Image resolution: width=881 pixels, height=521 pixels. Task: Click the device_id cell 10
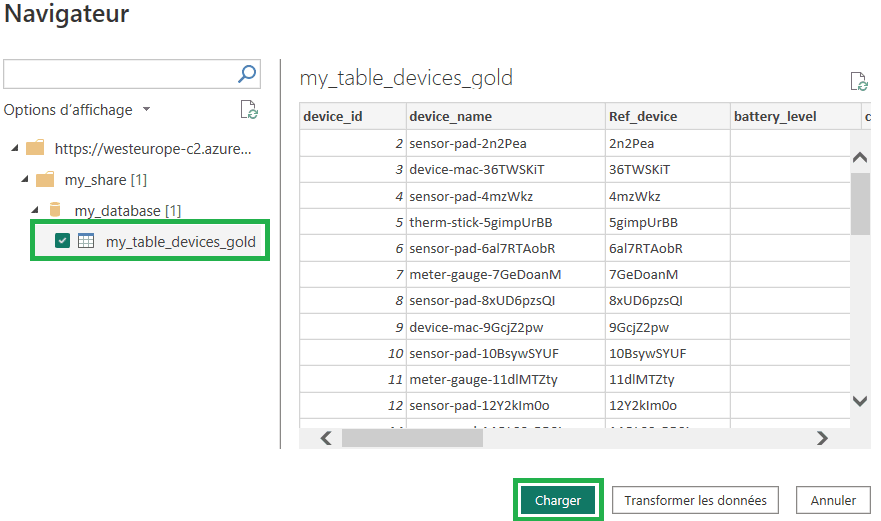coord(353,353)
